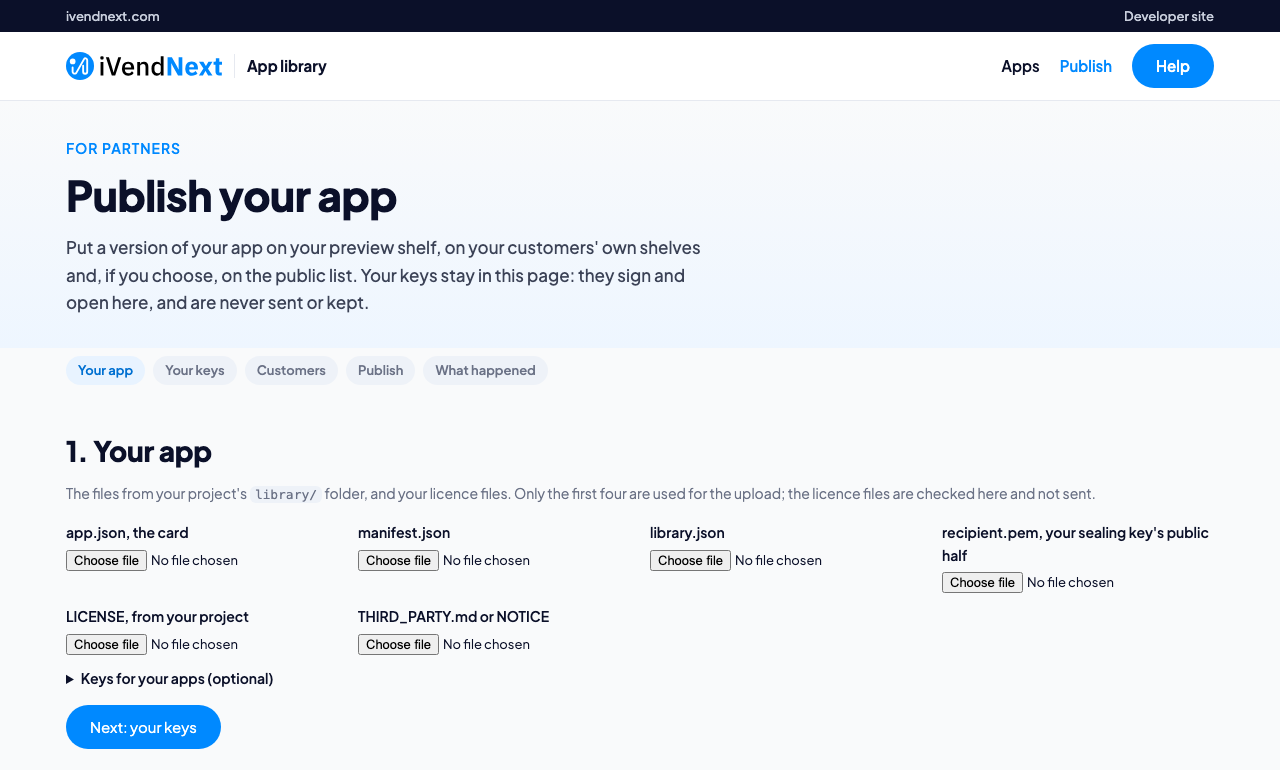This screenshot has height=770, width=1280.
Task: Click the 'recipient.pem, your sealing key's public half' label
Action: [1076, 543]
